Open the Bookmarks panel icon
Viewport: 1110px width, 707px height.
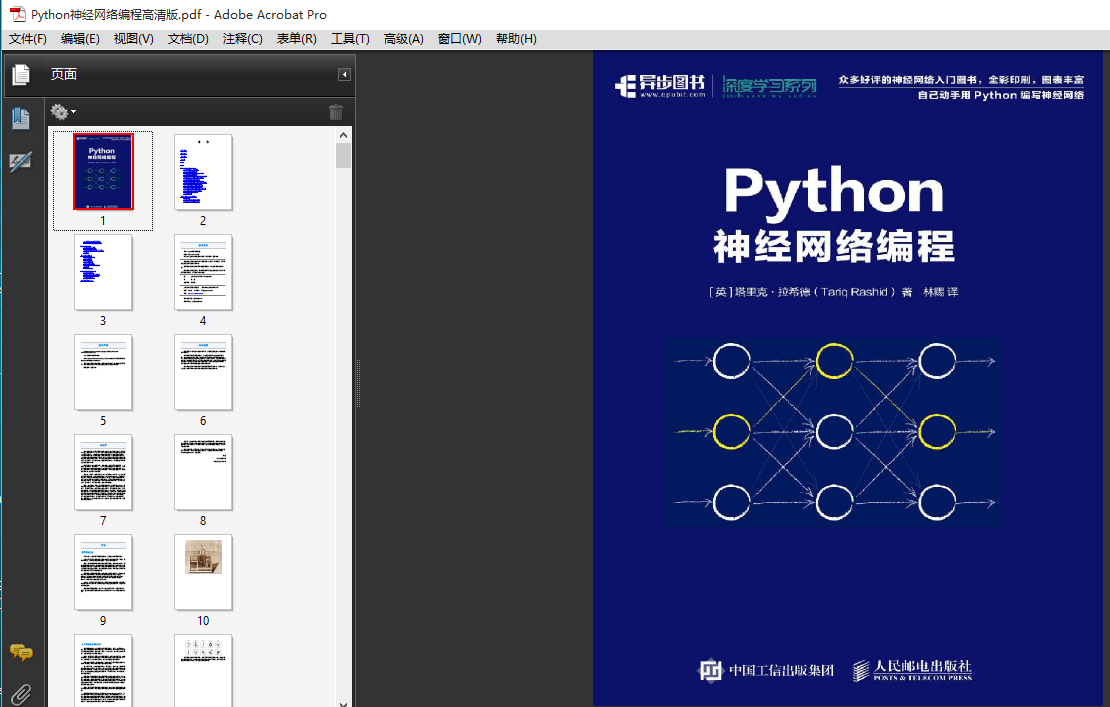coord(21,118)
